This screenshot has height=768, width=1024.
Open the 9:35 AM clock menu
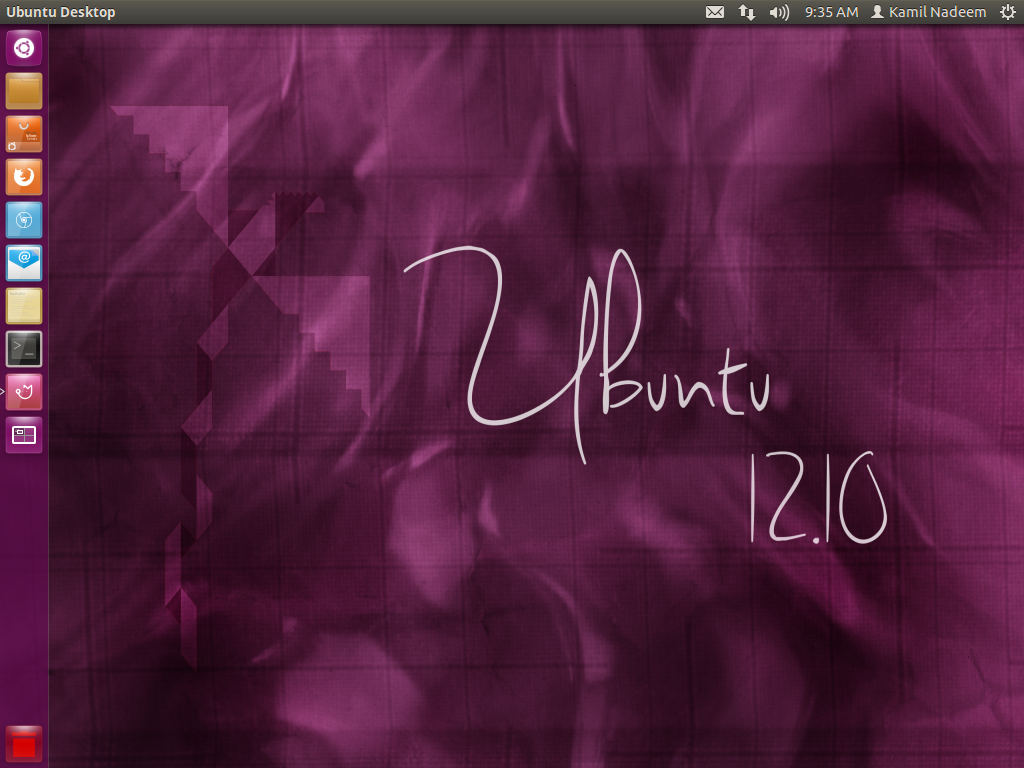pos(831,12)
